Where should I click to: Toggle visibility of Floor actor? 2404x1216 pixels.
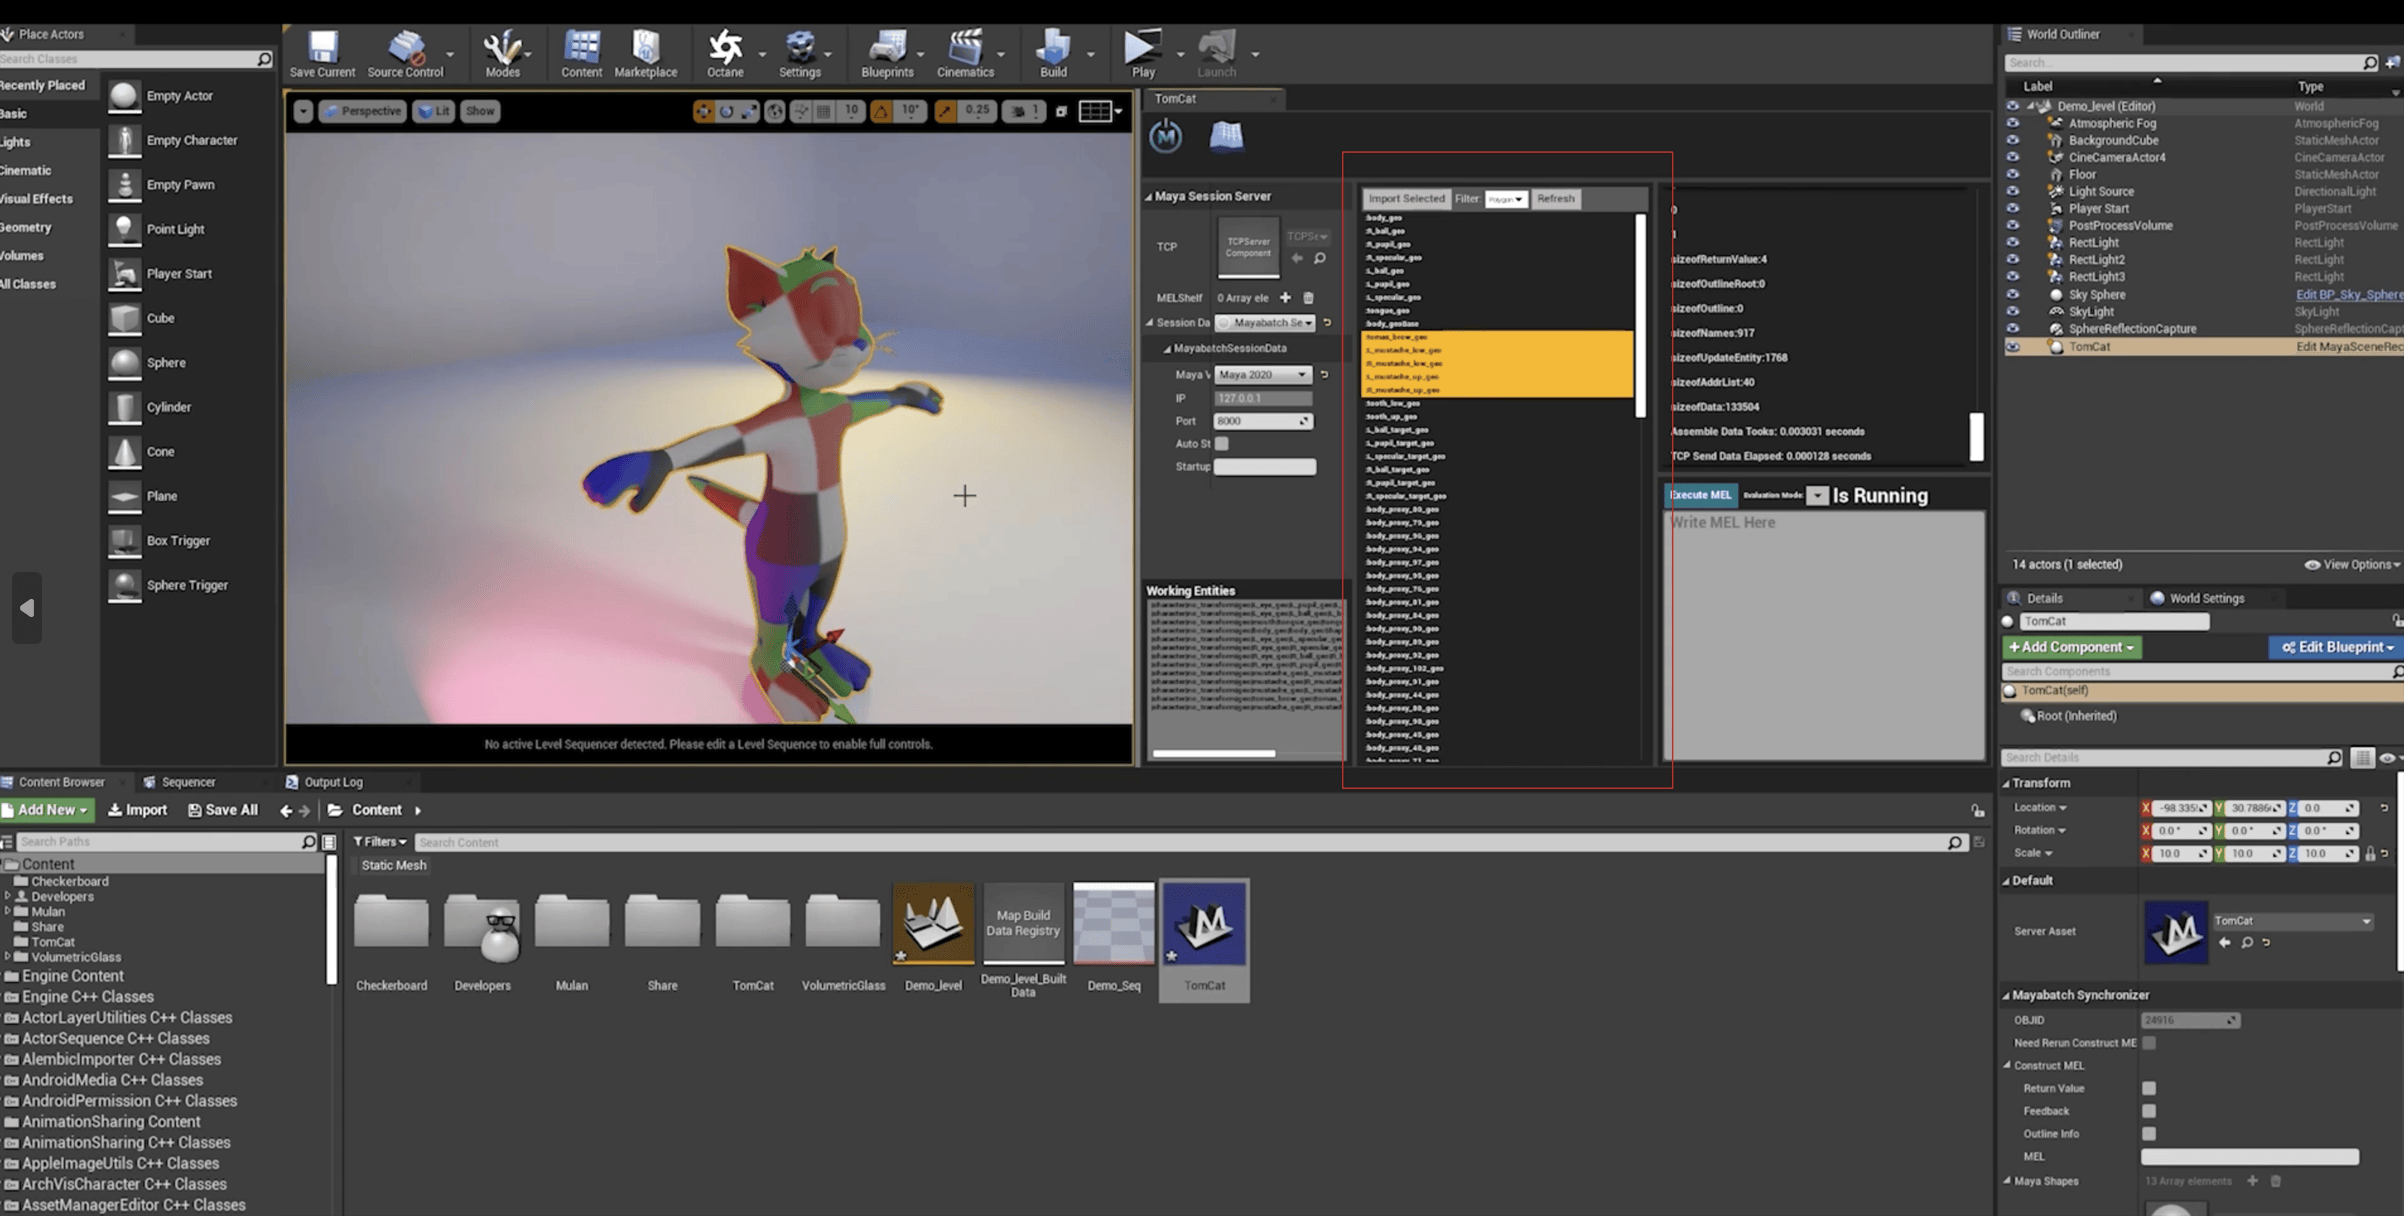click(x=2012, y=174)
